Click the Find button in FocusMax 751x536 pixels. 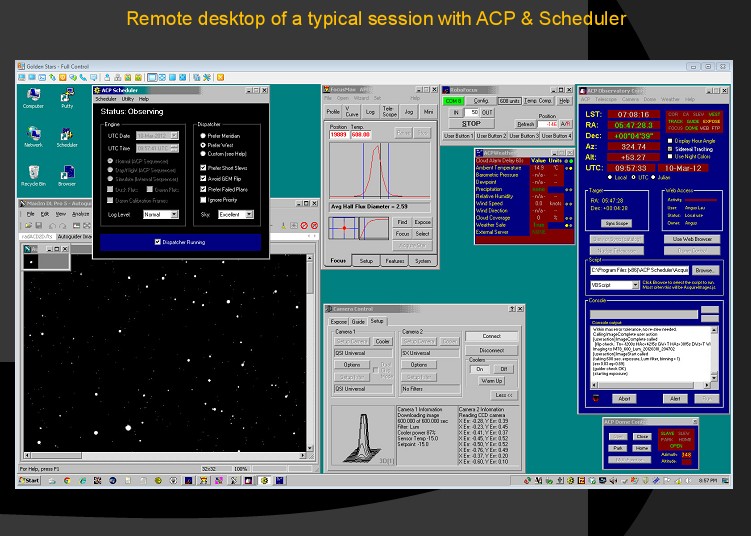click(402, 222)
